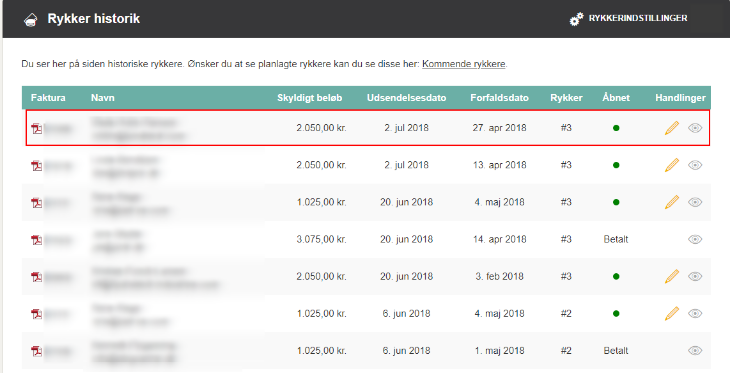Click 20. jun 2018 in the 3. feb 2018 row
The image size is (730, 373).
[406, 276]
